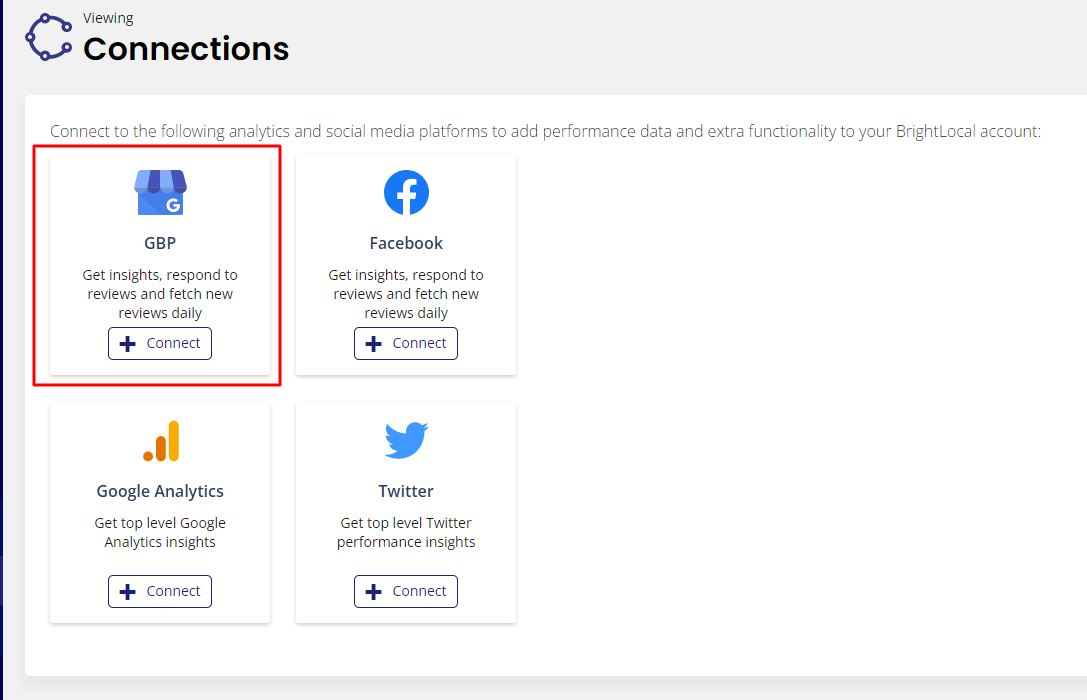Click the Google Analytics bar chart icon
Viewport: 1087px width, 700px height.
pyautogui.click(x=161, y=441)
